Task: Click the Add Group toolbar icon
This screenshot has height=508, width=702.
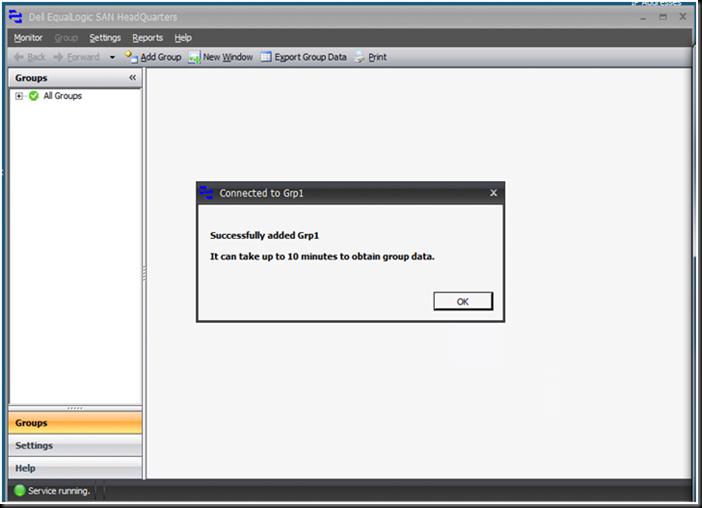Action: coord(131,57)
